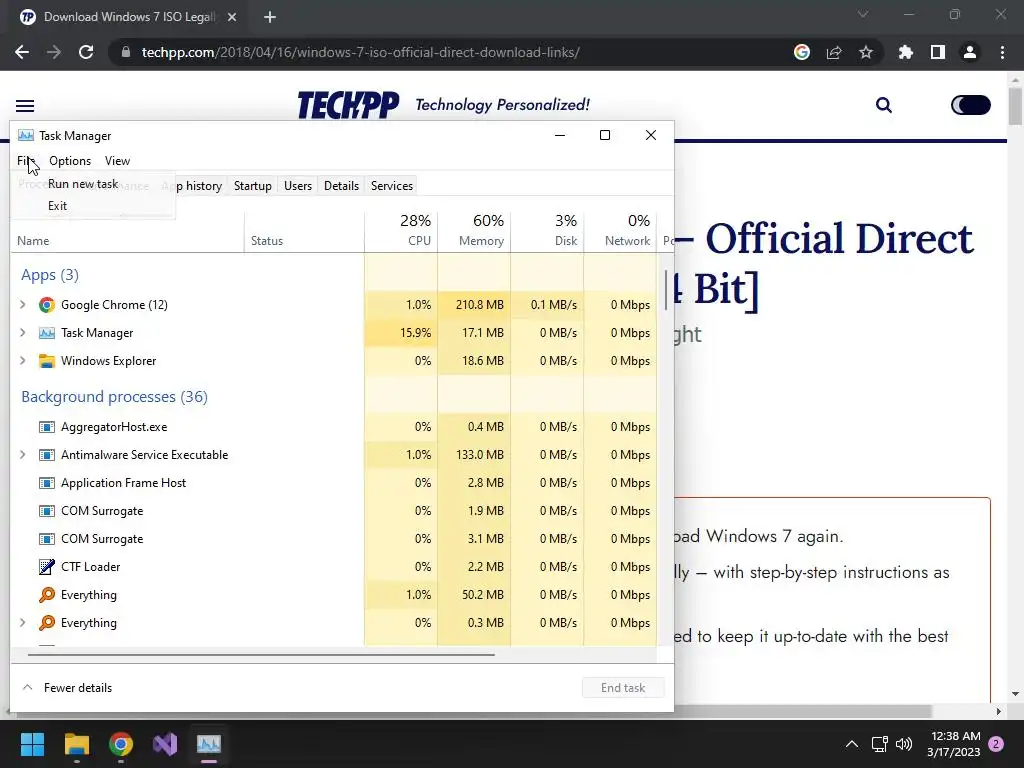Open the Chrome tab search dropdown arrow
Viewport: 1024px width, 768px height.
pos(863,14)
